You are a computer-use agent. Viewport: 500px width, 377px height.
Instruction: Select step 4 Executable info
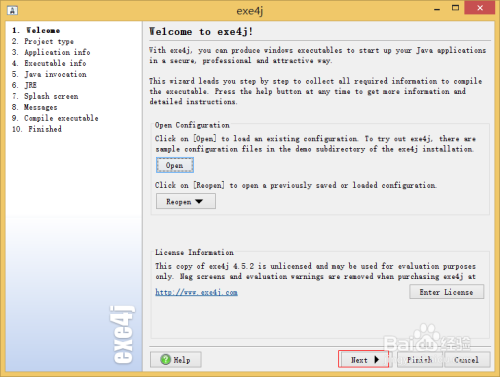point(49,63)
